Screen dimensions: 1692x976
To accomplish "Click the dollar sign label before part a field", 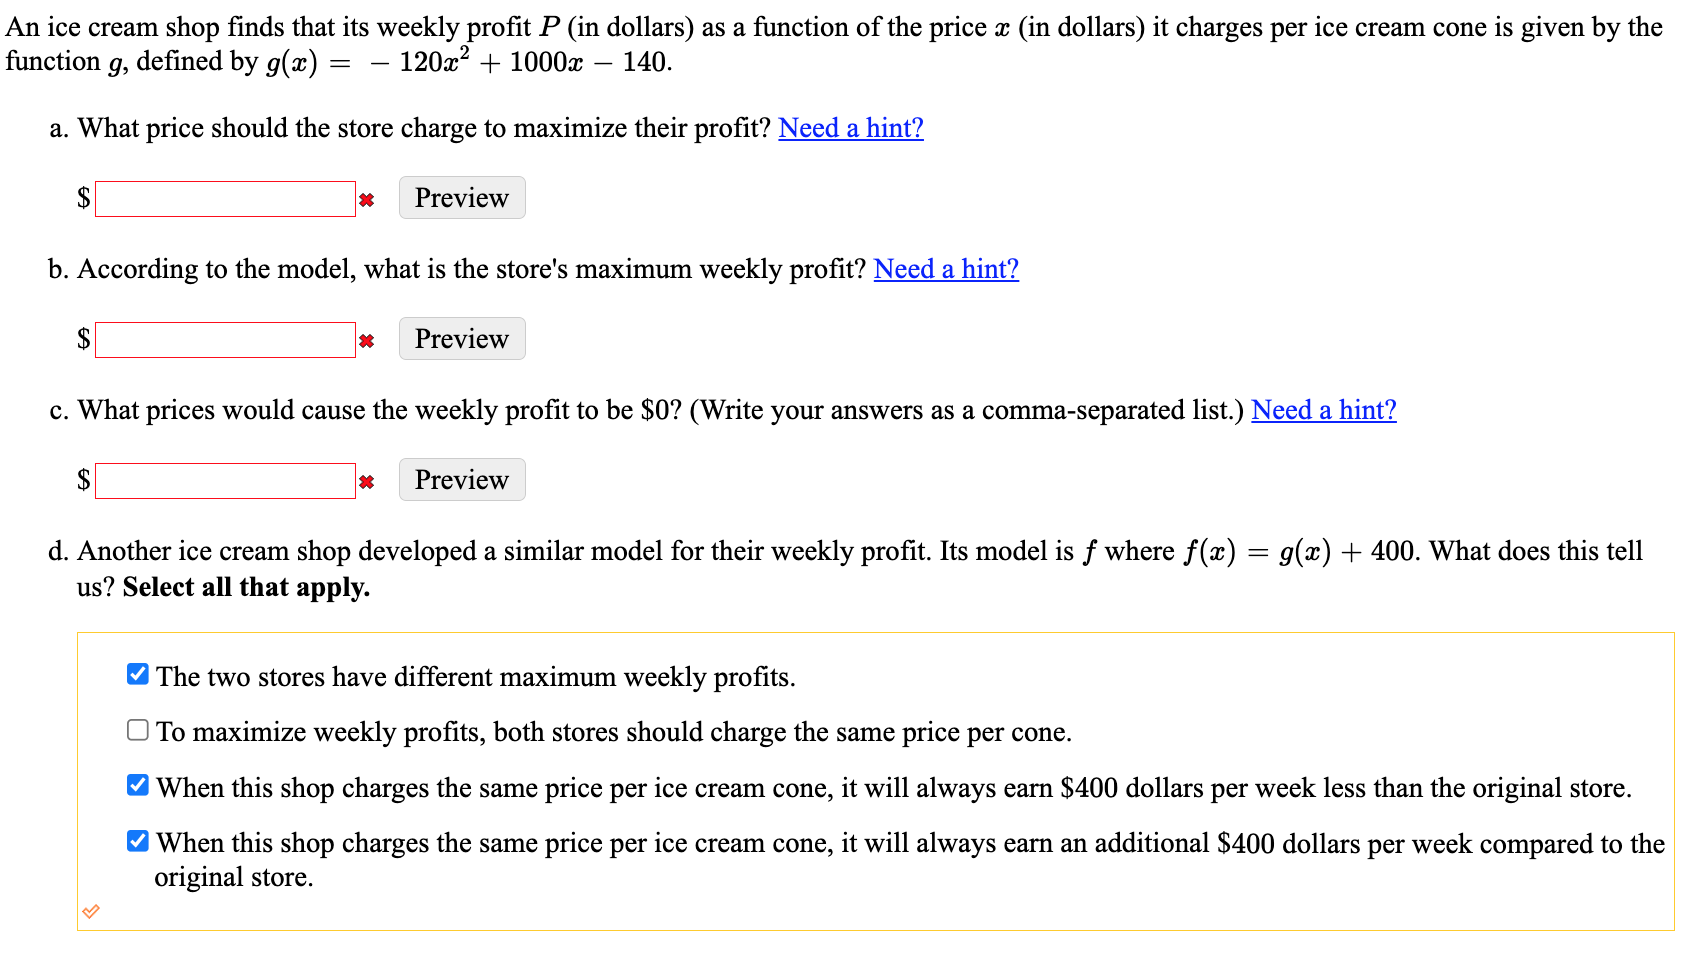I will 83,198.
